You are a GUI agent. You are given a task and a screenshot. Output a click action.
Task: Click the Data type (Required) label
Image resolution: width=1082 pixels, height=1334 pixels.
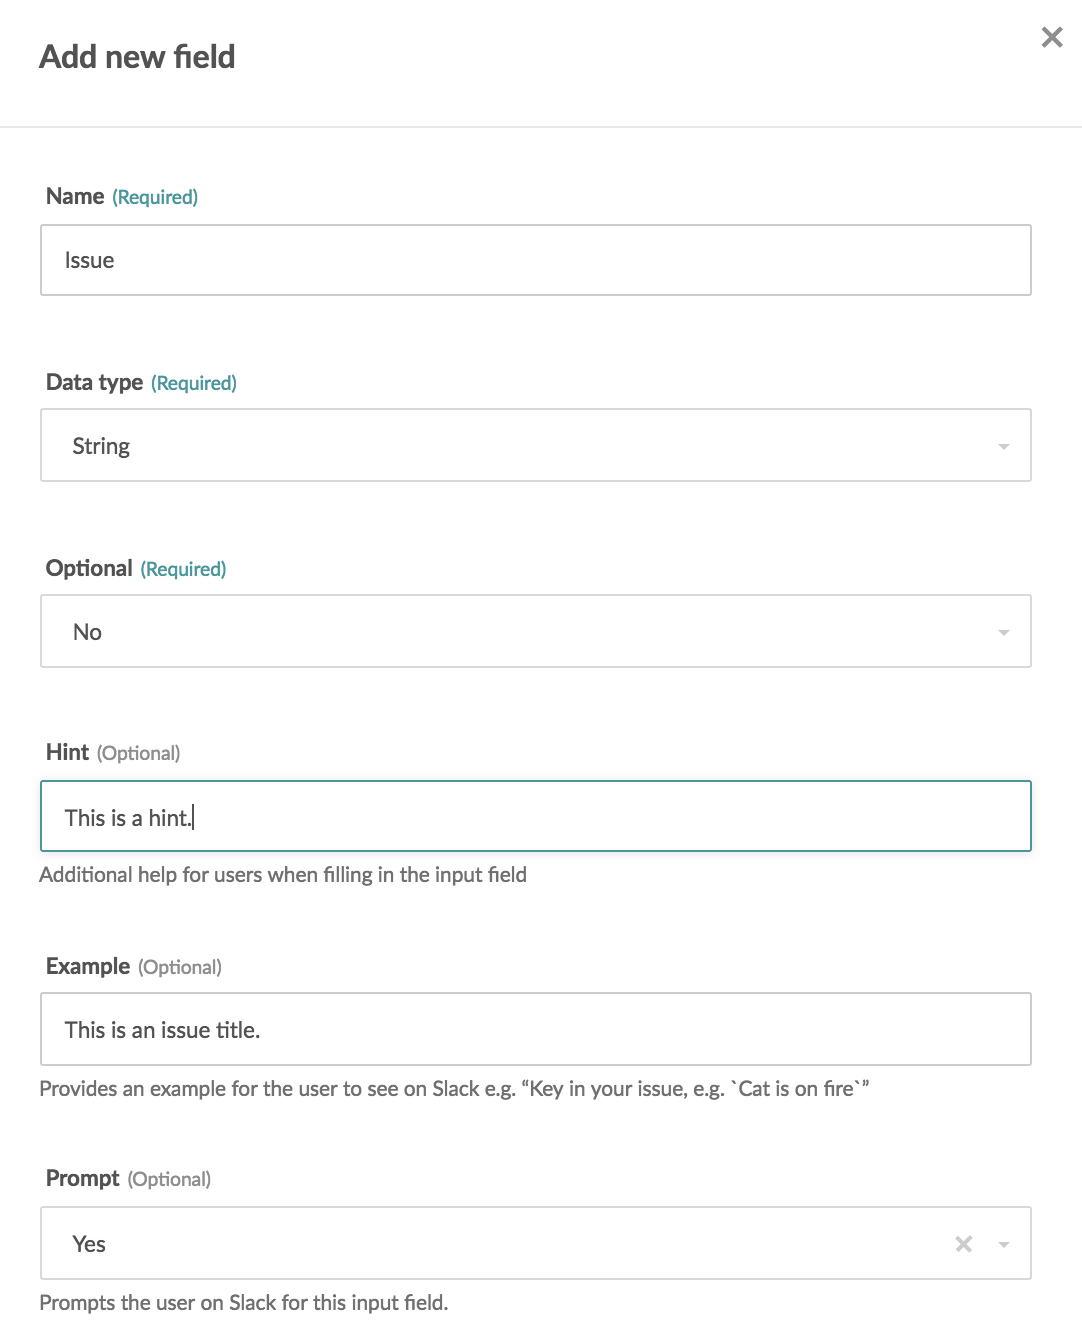(x=141, y=382)
